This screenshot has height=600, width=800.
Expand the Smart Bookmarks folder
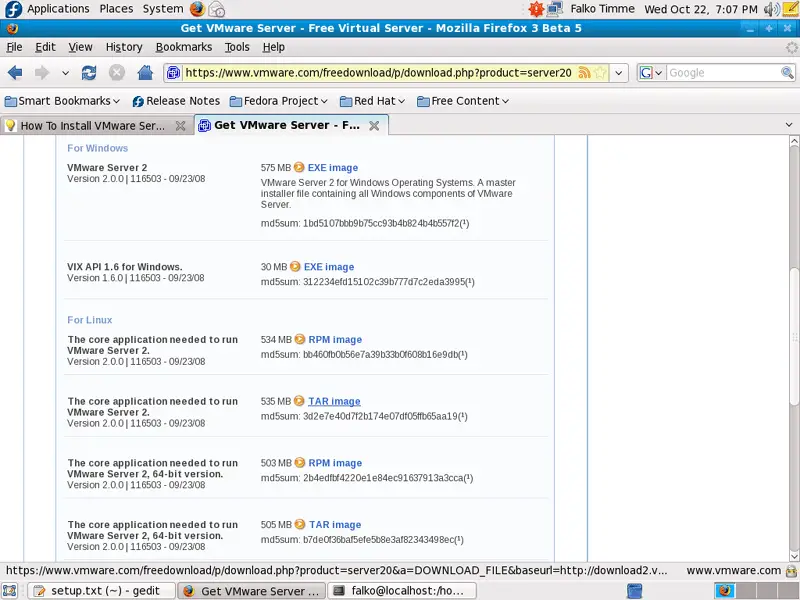[62, 101]
